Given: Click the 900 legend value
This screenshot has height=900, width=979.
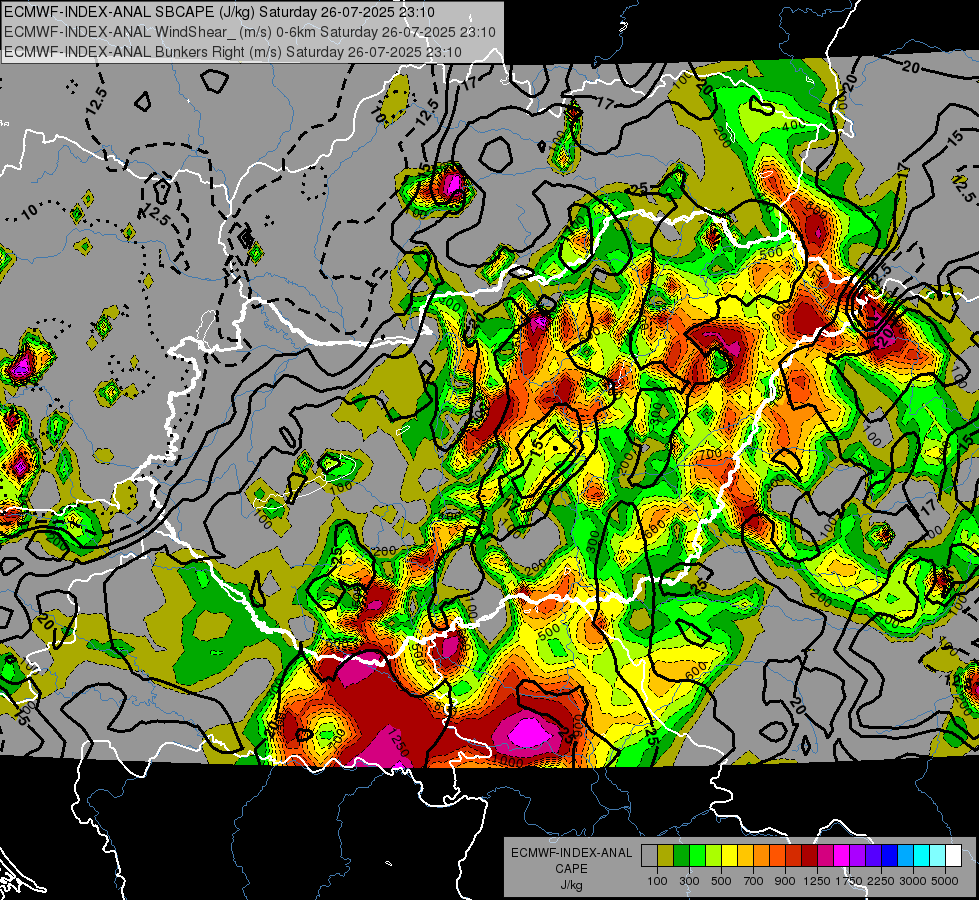Looking at the screenshot, I should pos(785,881).
